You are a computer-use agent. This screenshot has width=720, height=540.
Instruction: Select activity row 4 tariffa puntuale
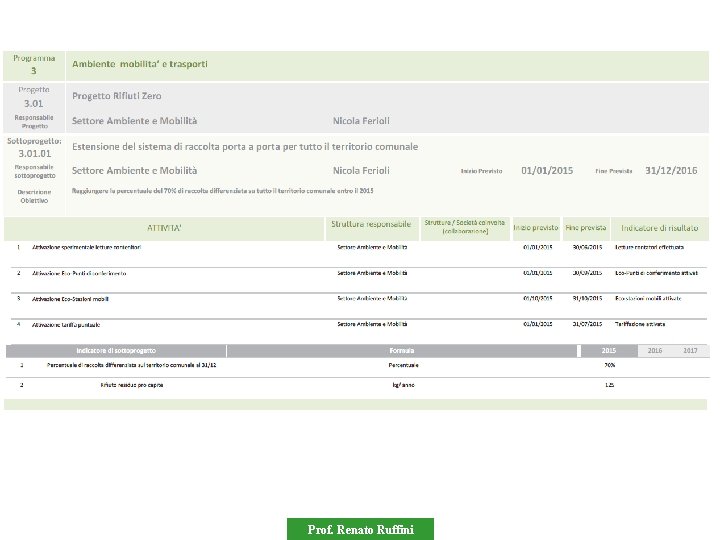coord(356,329)
